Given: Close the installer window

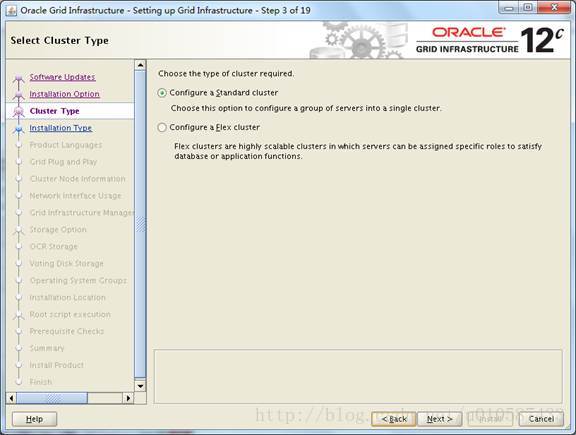Looking at the screenshot, I should [x=555, y=8].
